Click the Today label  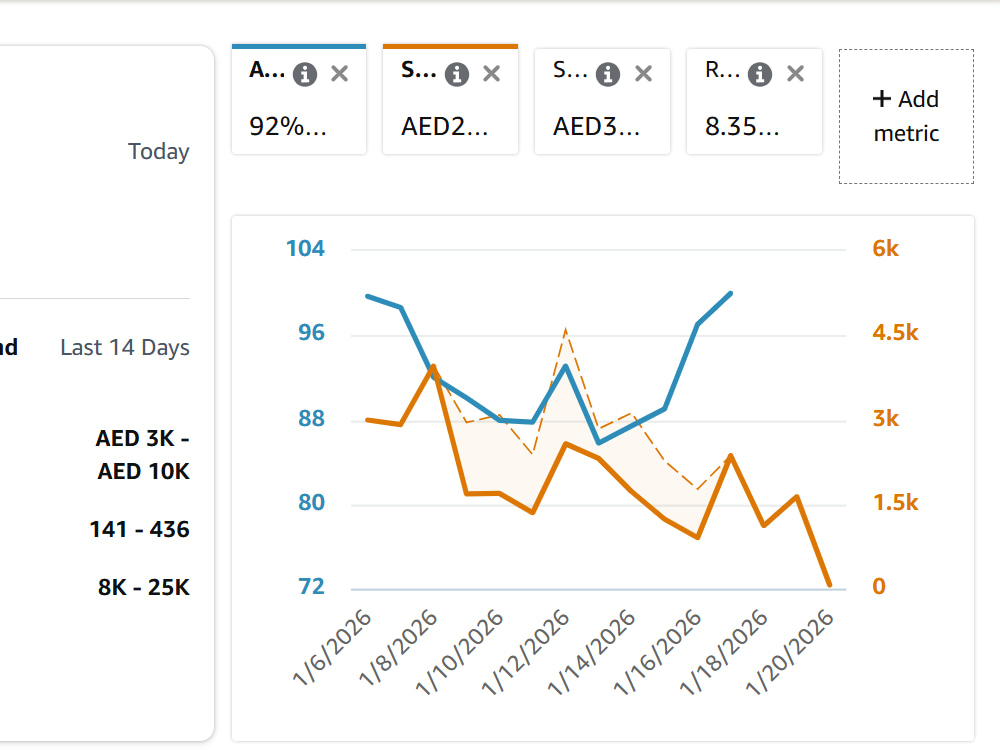159,152
